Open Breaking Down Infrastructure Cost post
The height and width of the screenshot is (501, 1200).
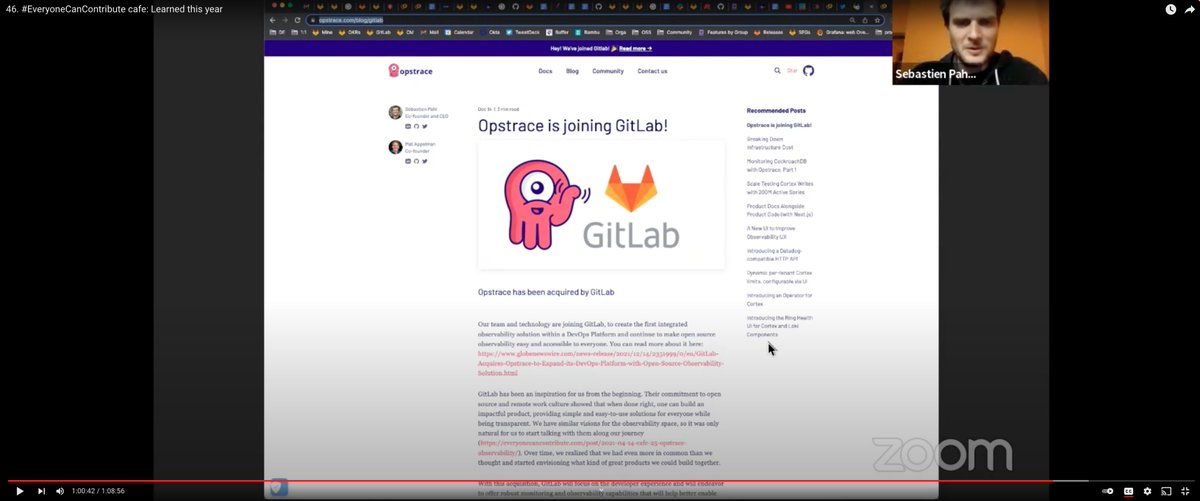(771, 143)
